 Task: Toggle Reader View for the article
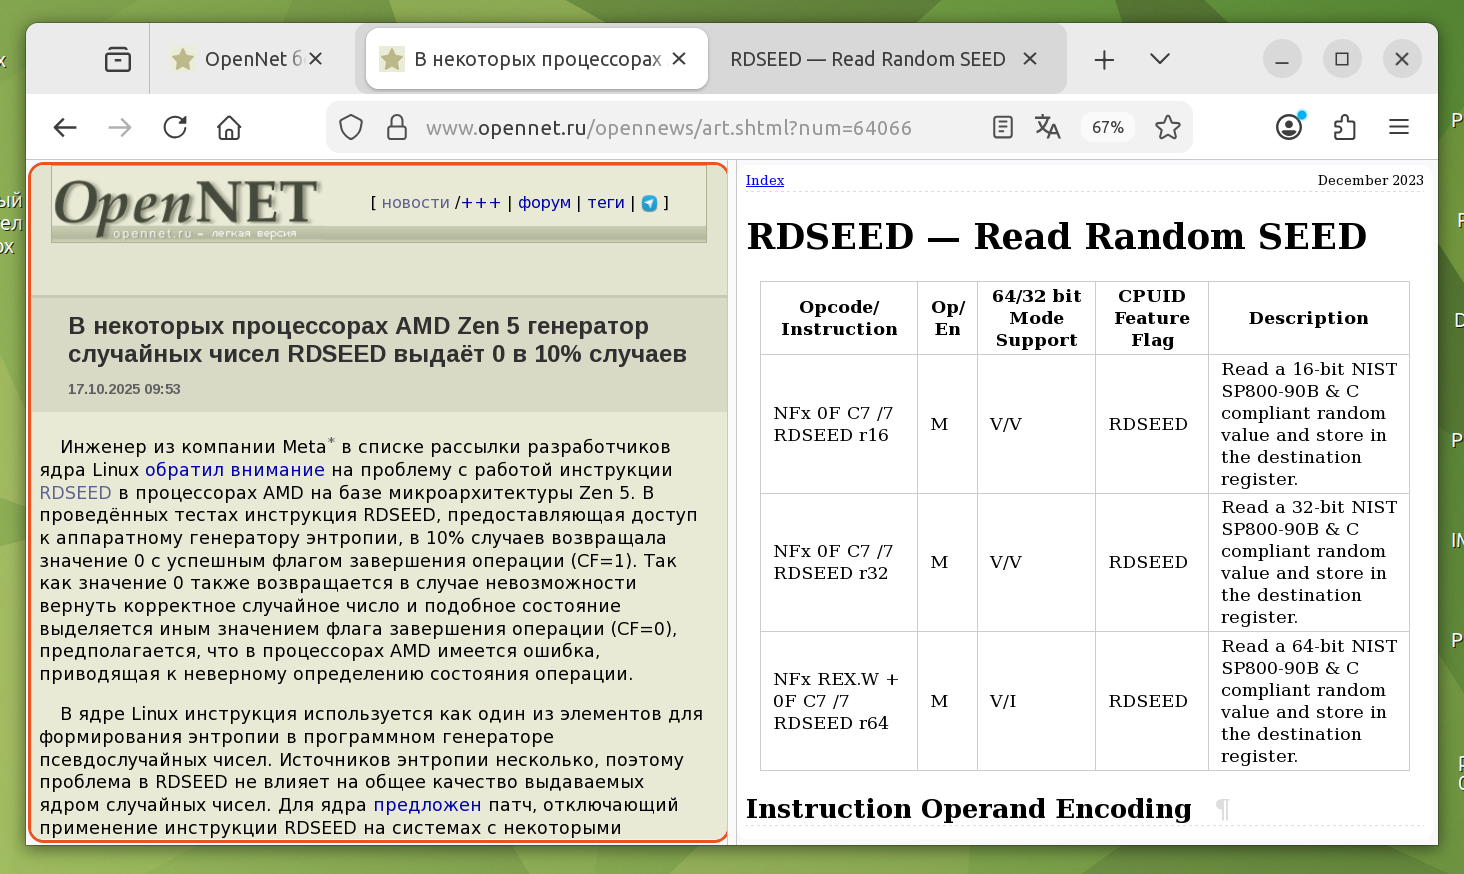pyautogui.click(x=1003, y=128)
